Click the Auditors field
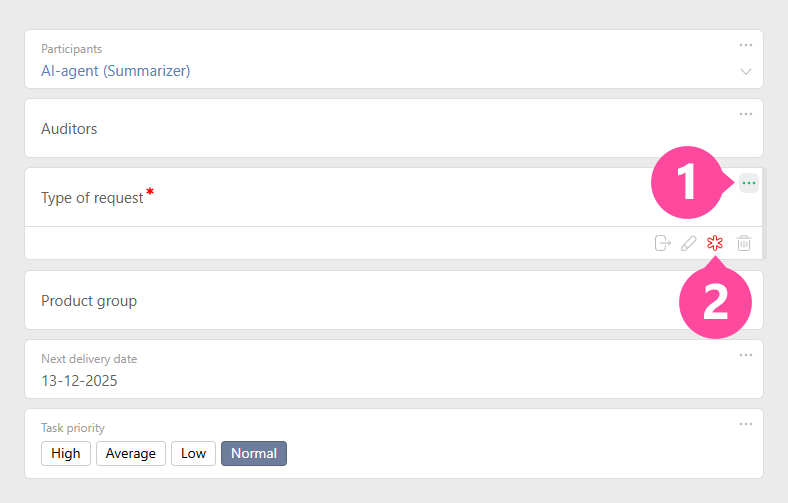Image resolution: width=788 pixels, height=503 pixels. (x=69, y=129)
